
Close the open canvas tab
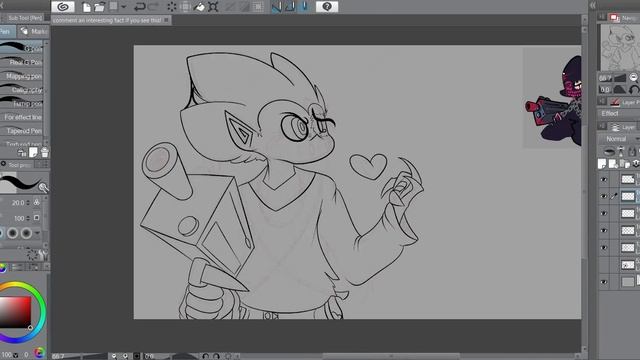click(167, 20)
